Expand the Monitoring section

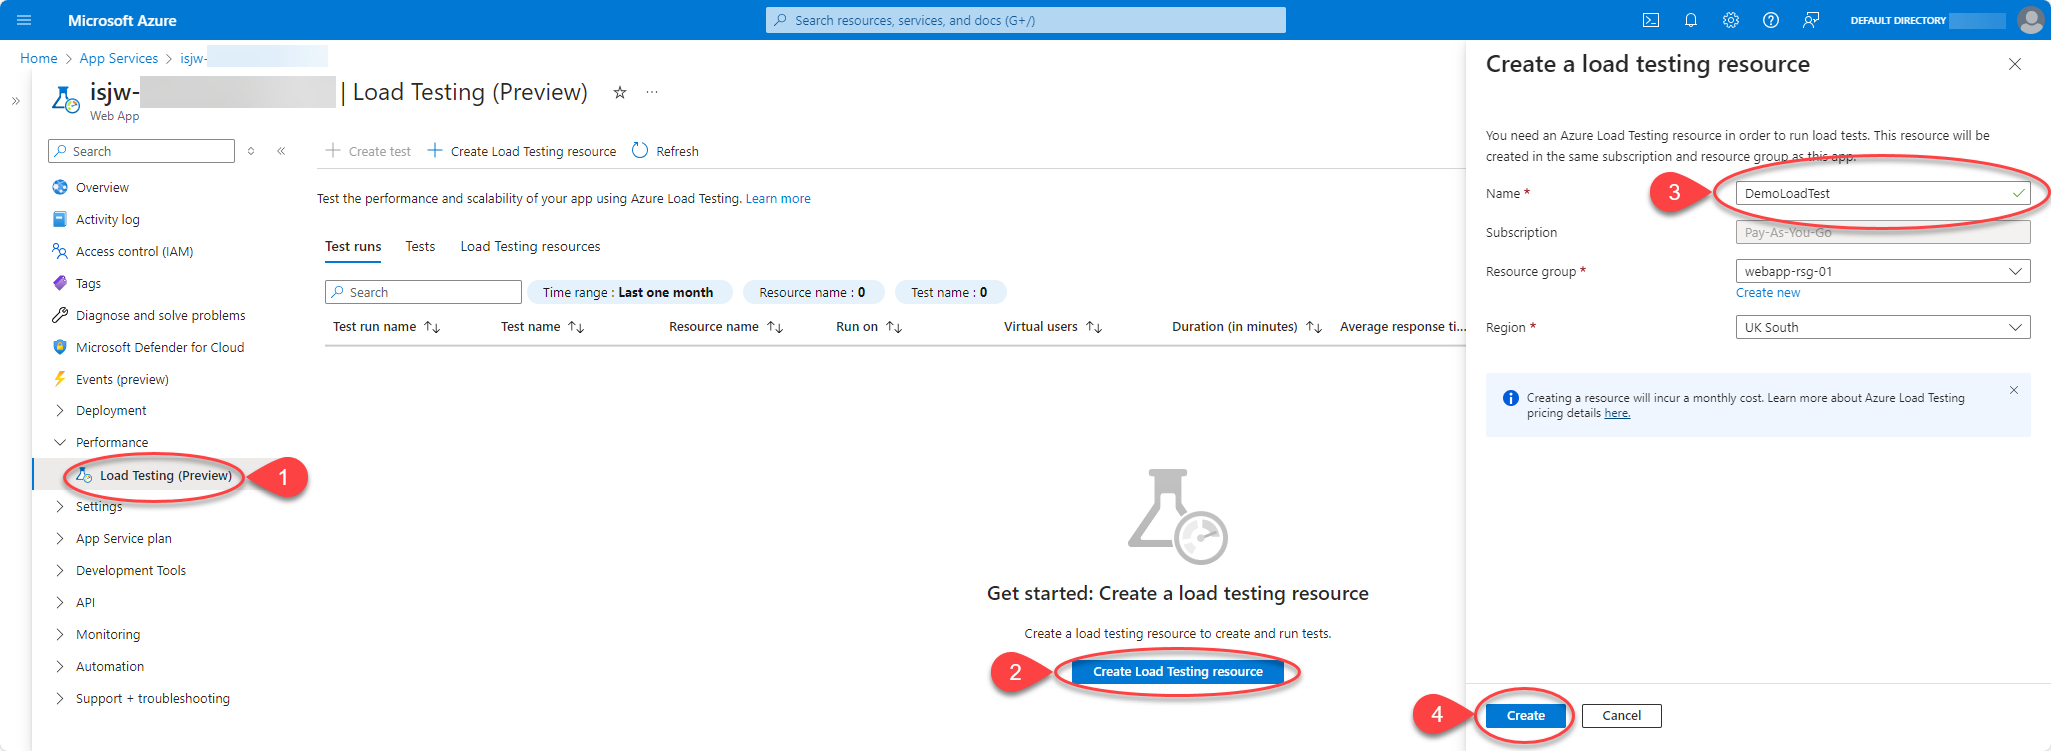60,634
